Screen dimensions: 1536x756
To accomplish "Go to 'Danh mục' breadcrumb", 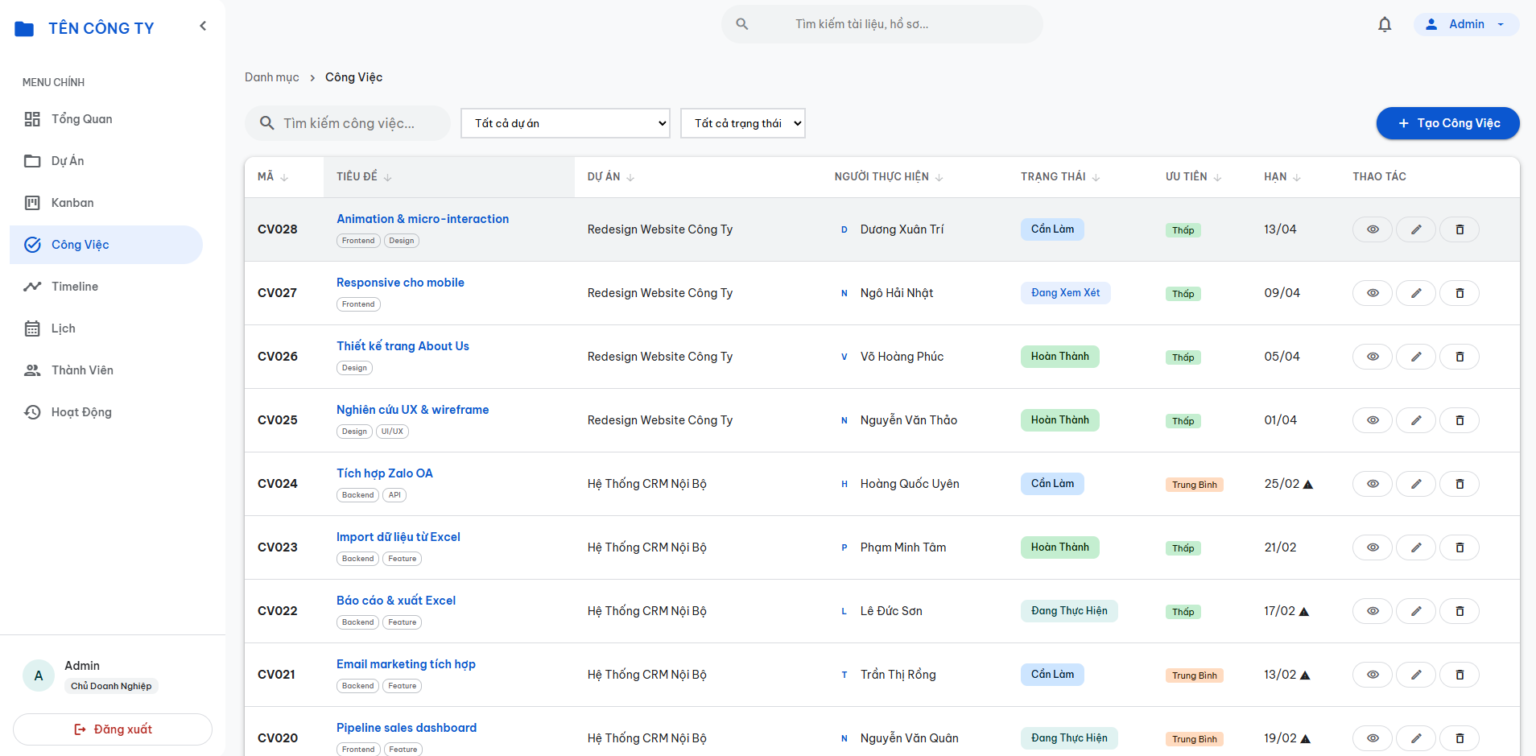I will click(272, 77).
